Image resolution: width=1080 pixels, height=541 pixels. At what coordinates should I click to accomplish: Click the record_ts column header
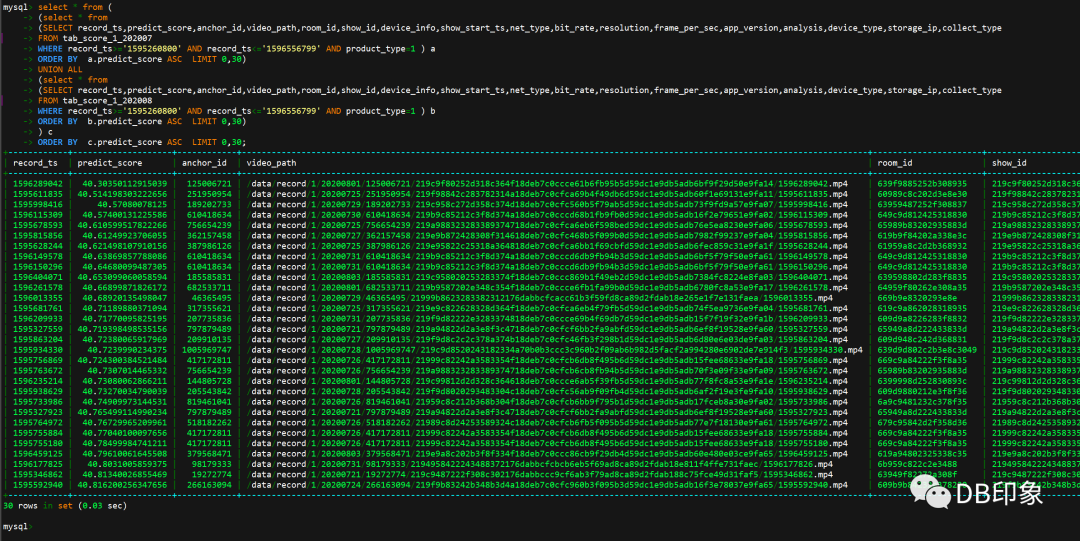35,163
